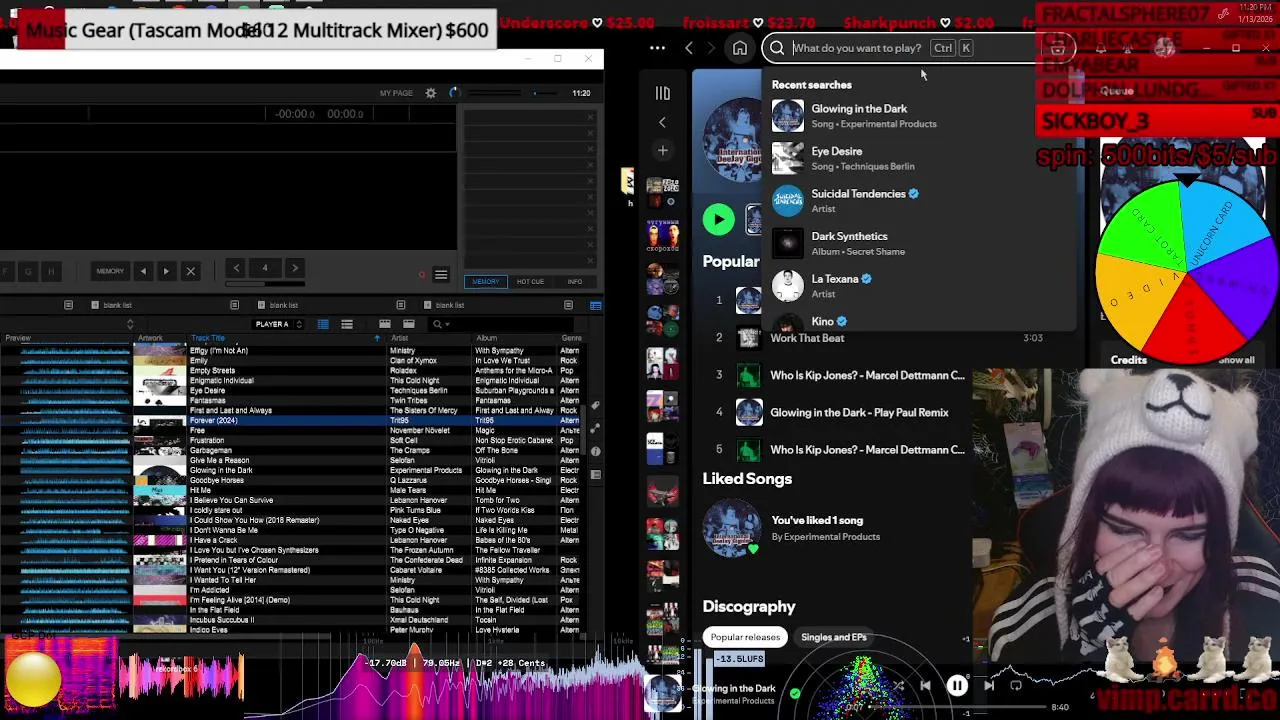Open MY PAGE in rekordbox

pos(396,93)
